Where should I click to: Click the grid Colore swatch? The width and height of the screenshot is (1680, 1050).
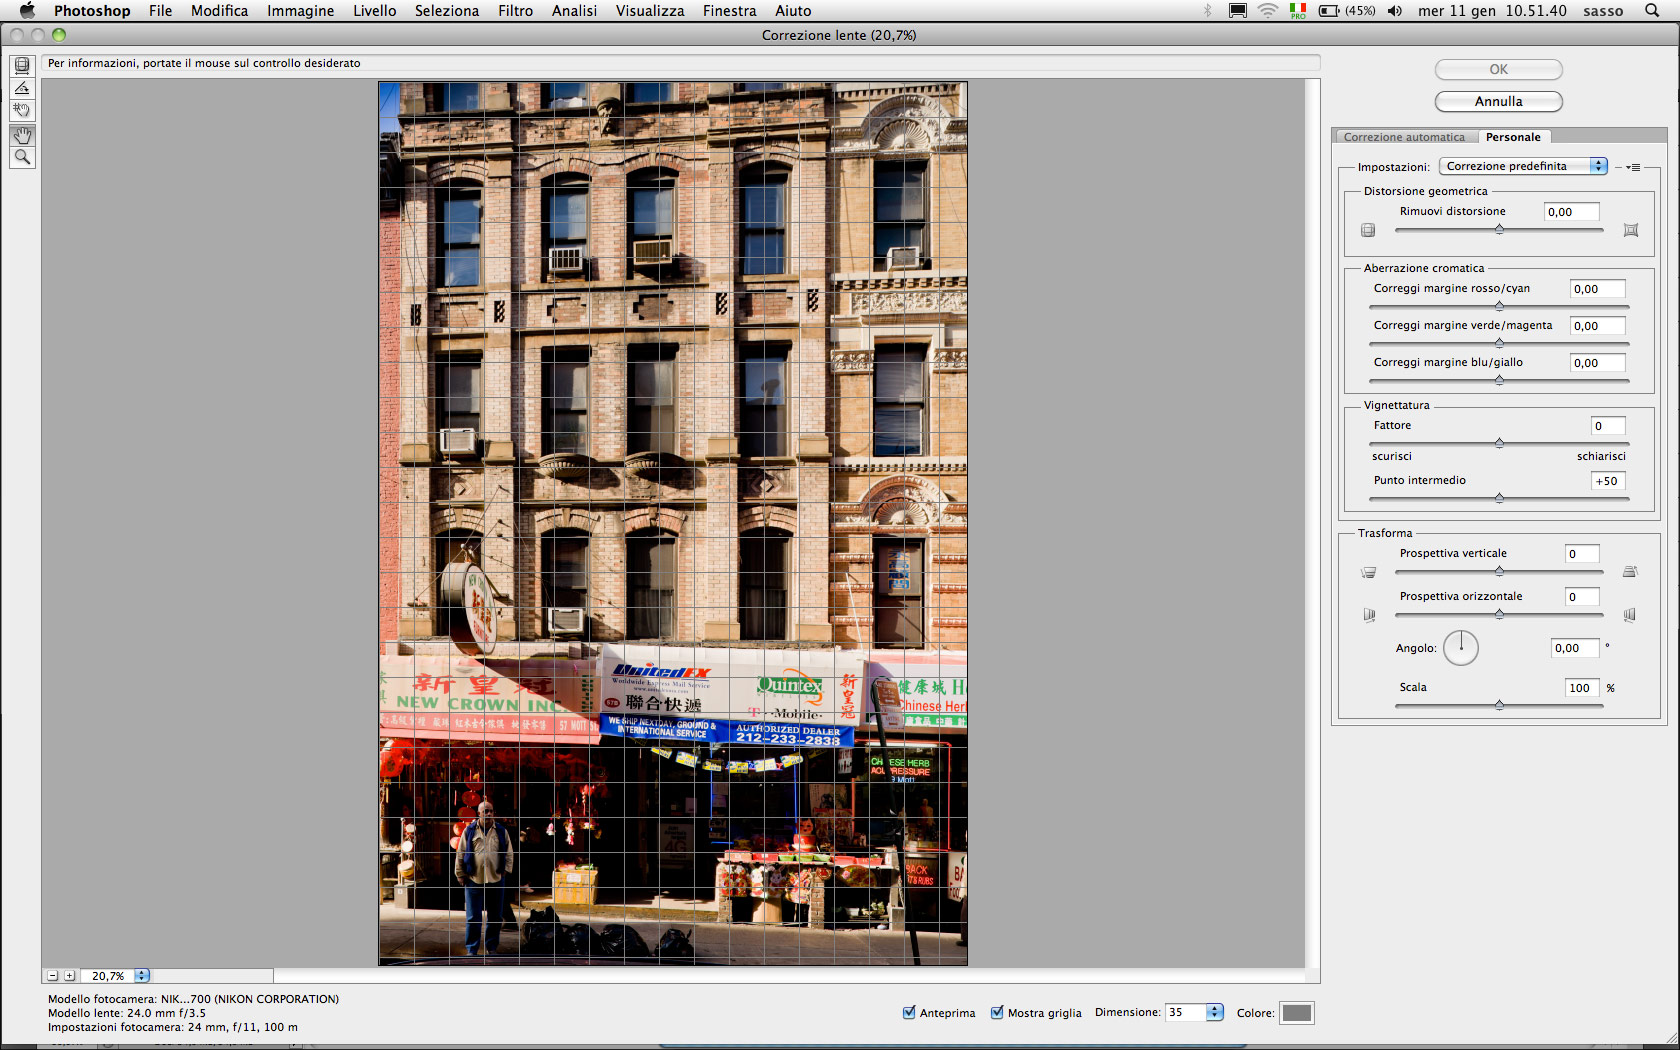(1297, 1013)
